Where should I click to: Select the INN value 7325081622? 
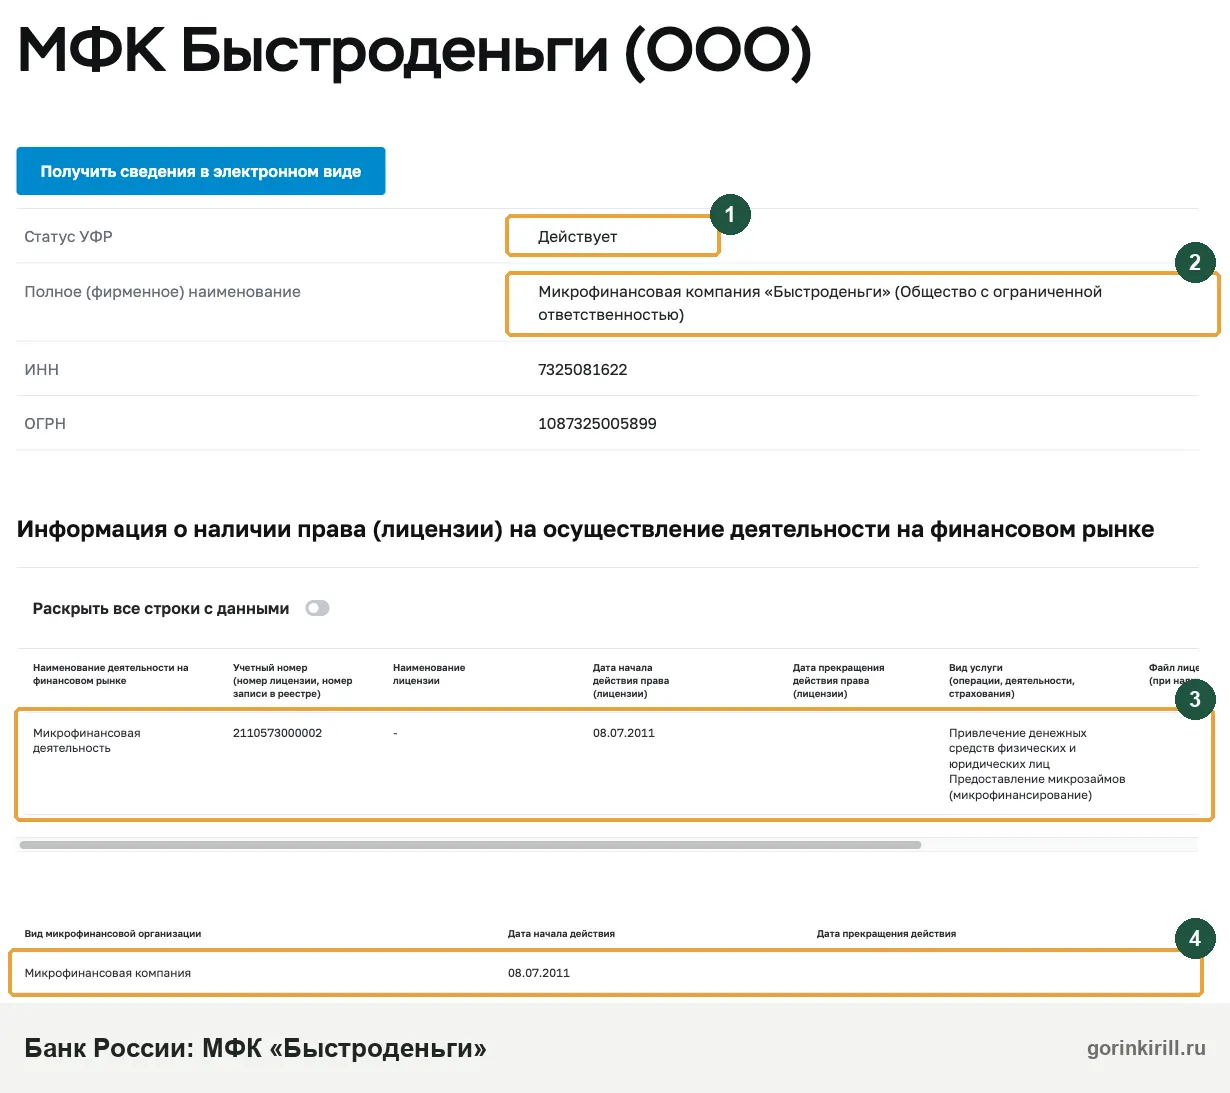pos(583,369)
